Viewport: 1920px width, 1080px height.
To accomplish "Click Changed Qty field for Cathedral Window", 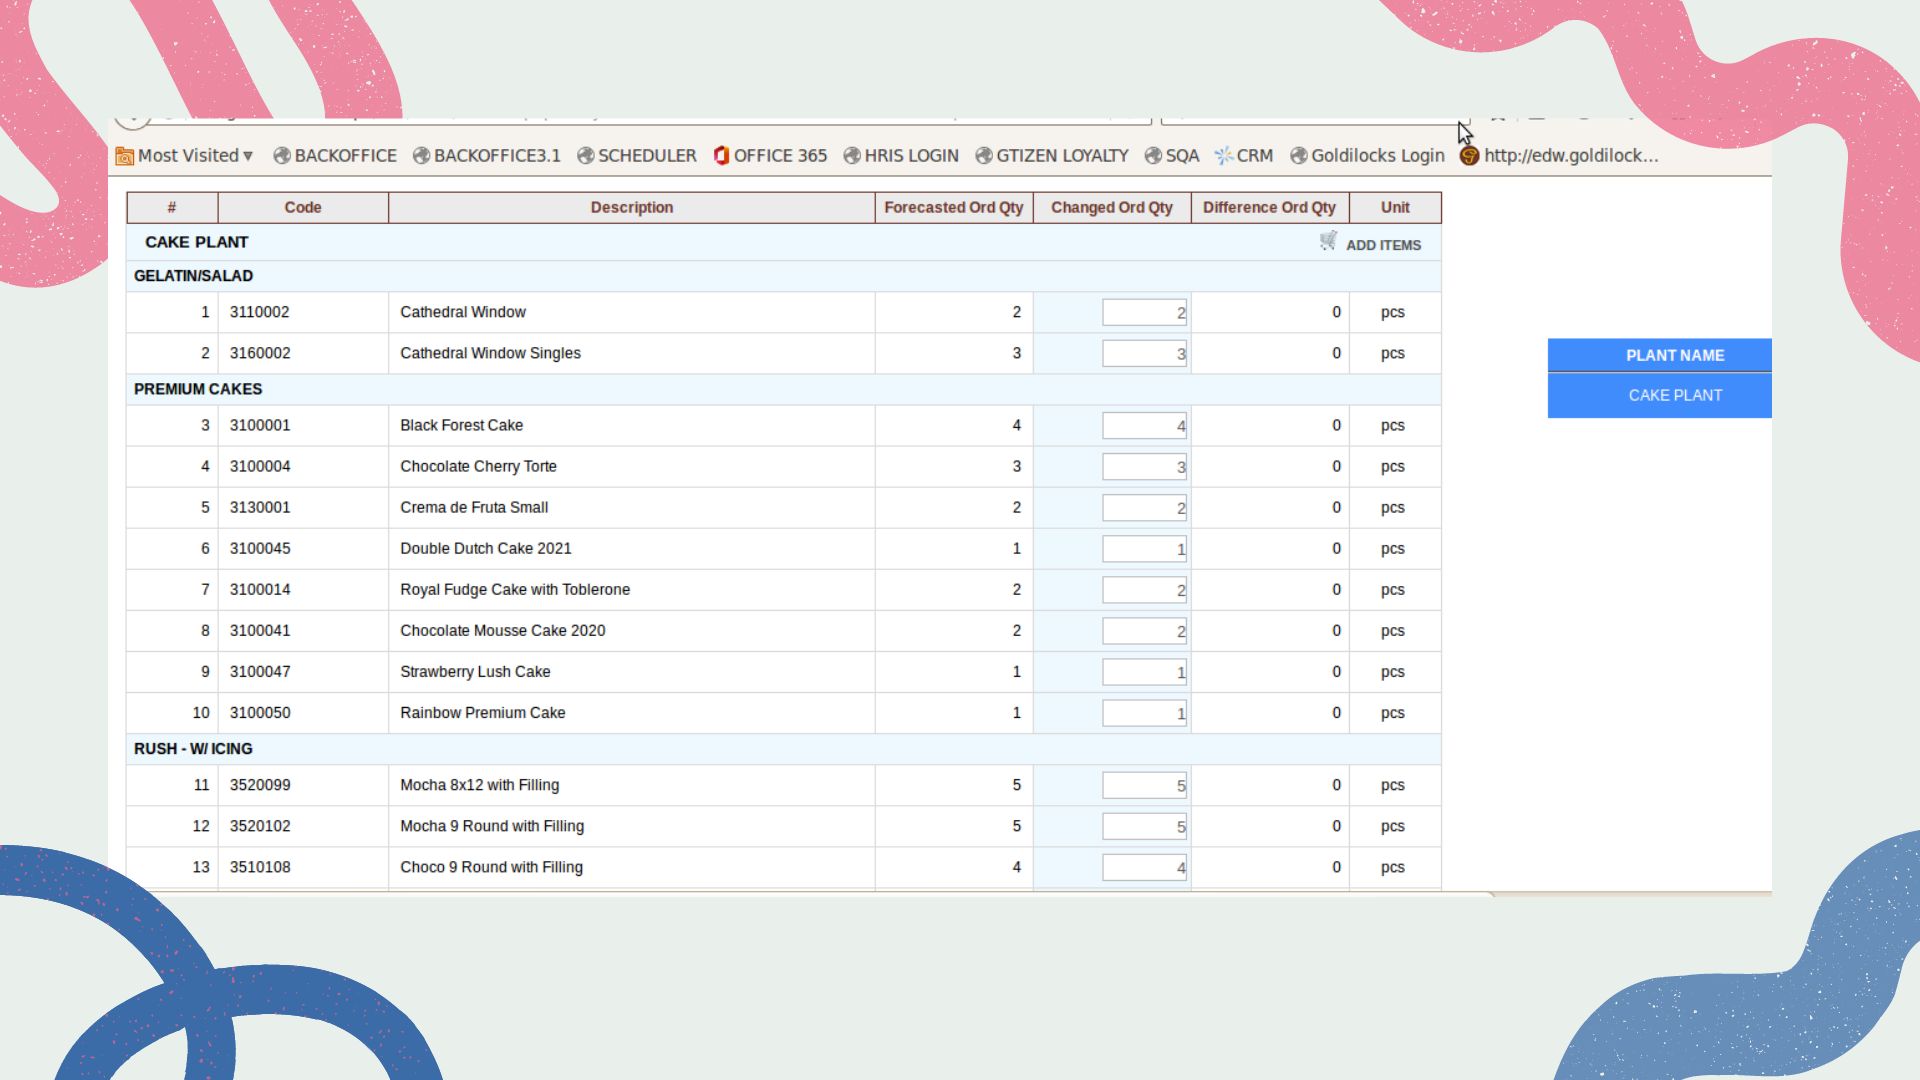I will pyautogui.click(x=1144, y=313).
